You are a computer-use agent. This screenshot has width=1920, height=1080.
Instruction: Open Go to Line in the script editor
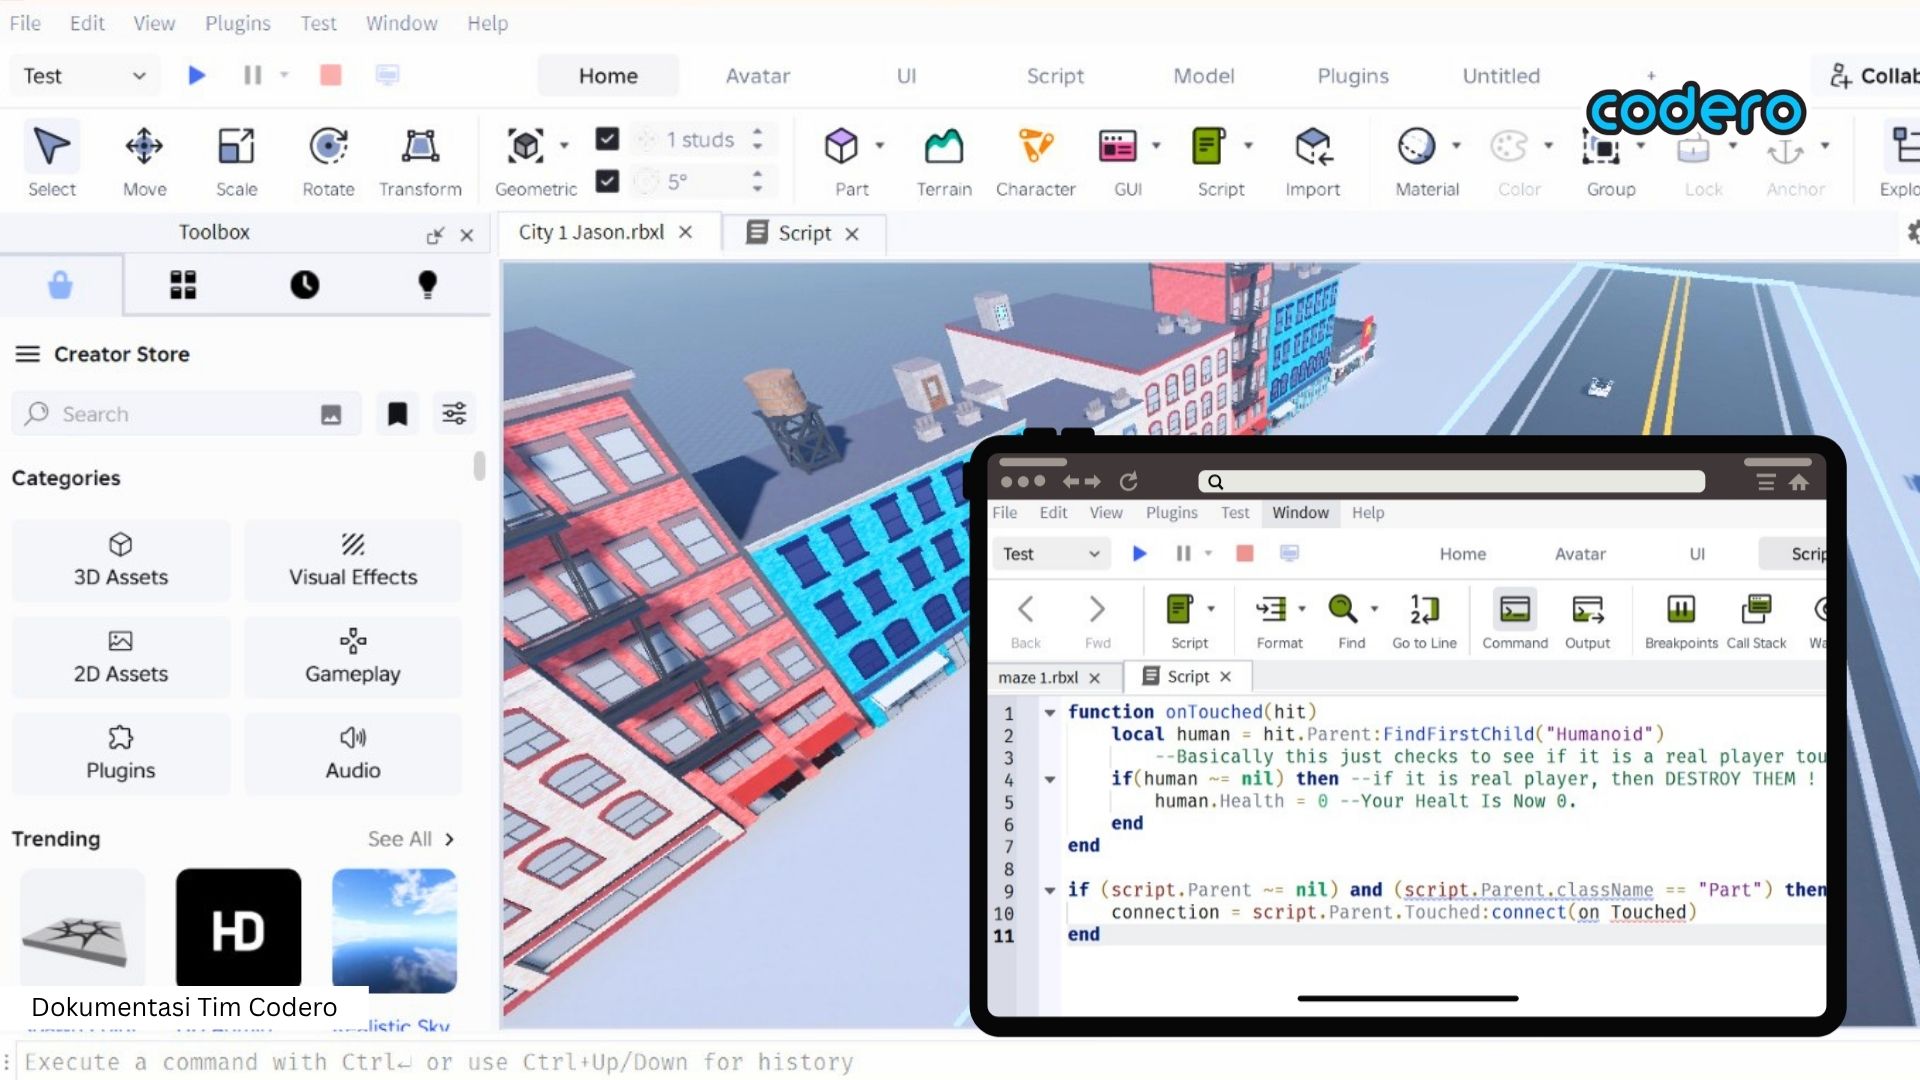pos(1424,618)
